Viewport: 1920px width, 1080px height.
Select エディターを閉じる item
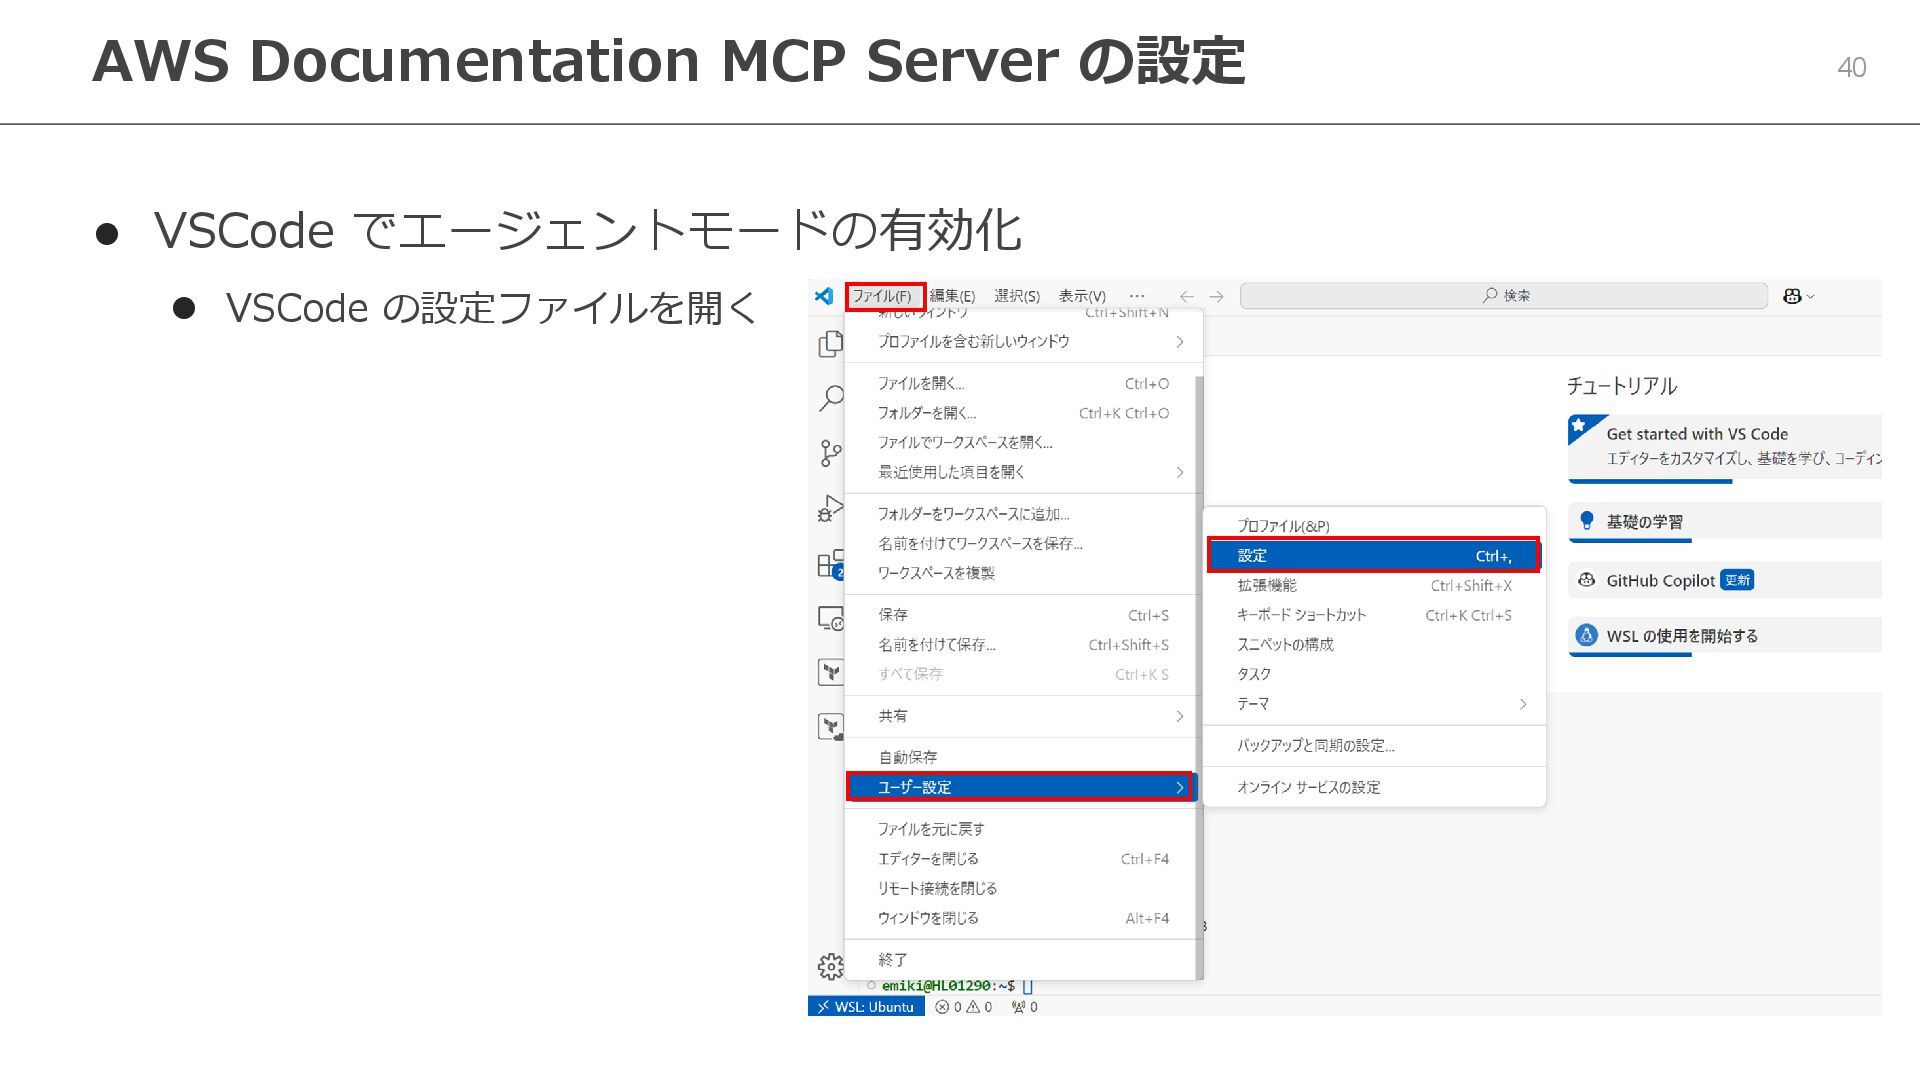tap(1021, 859)
